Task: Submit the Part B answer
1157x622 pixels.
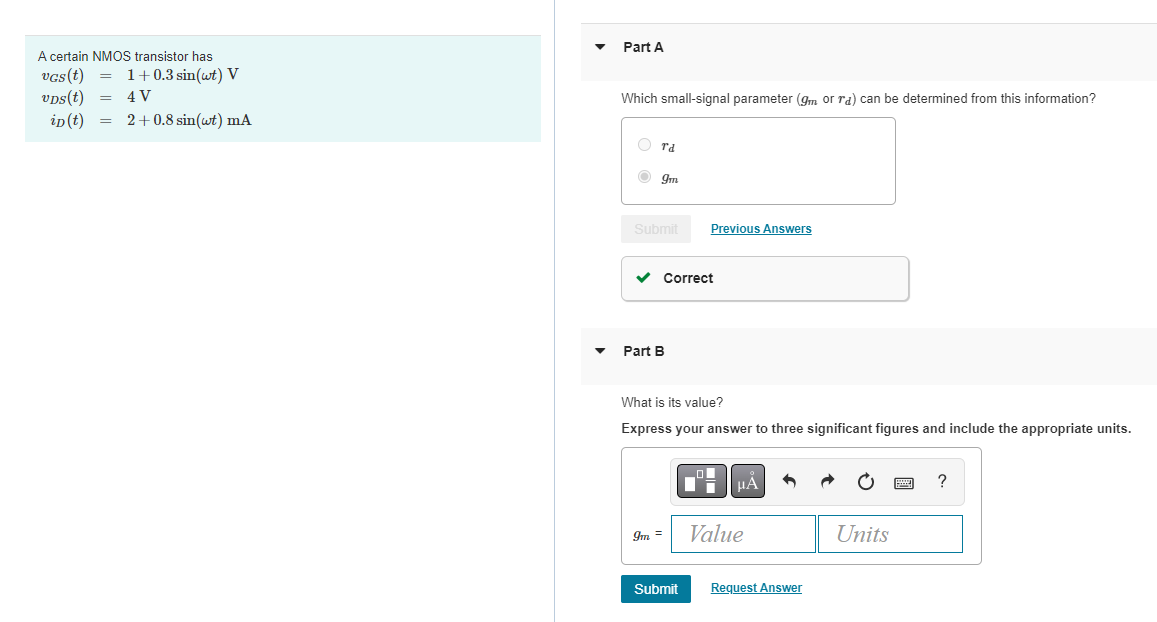Action: point(656,589)
